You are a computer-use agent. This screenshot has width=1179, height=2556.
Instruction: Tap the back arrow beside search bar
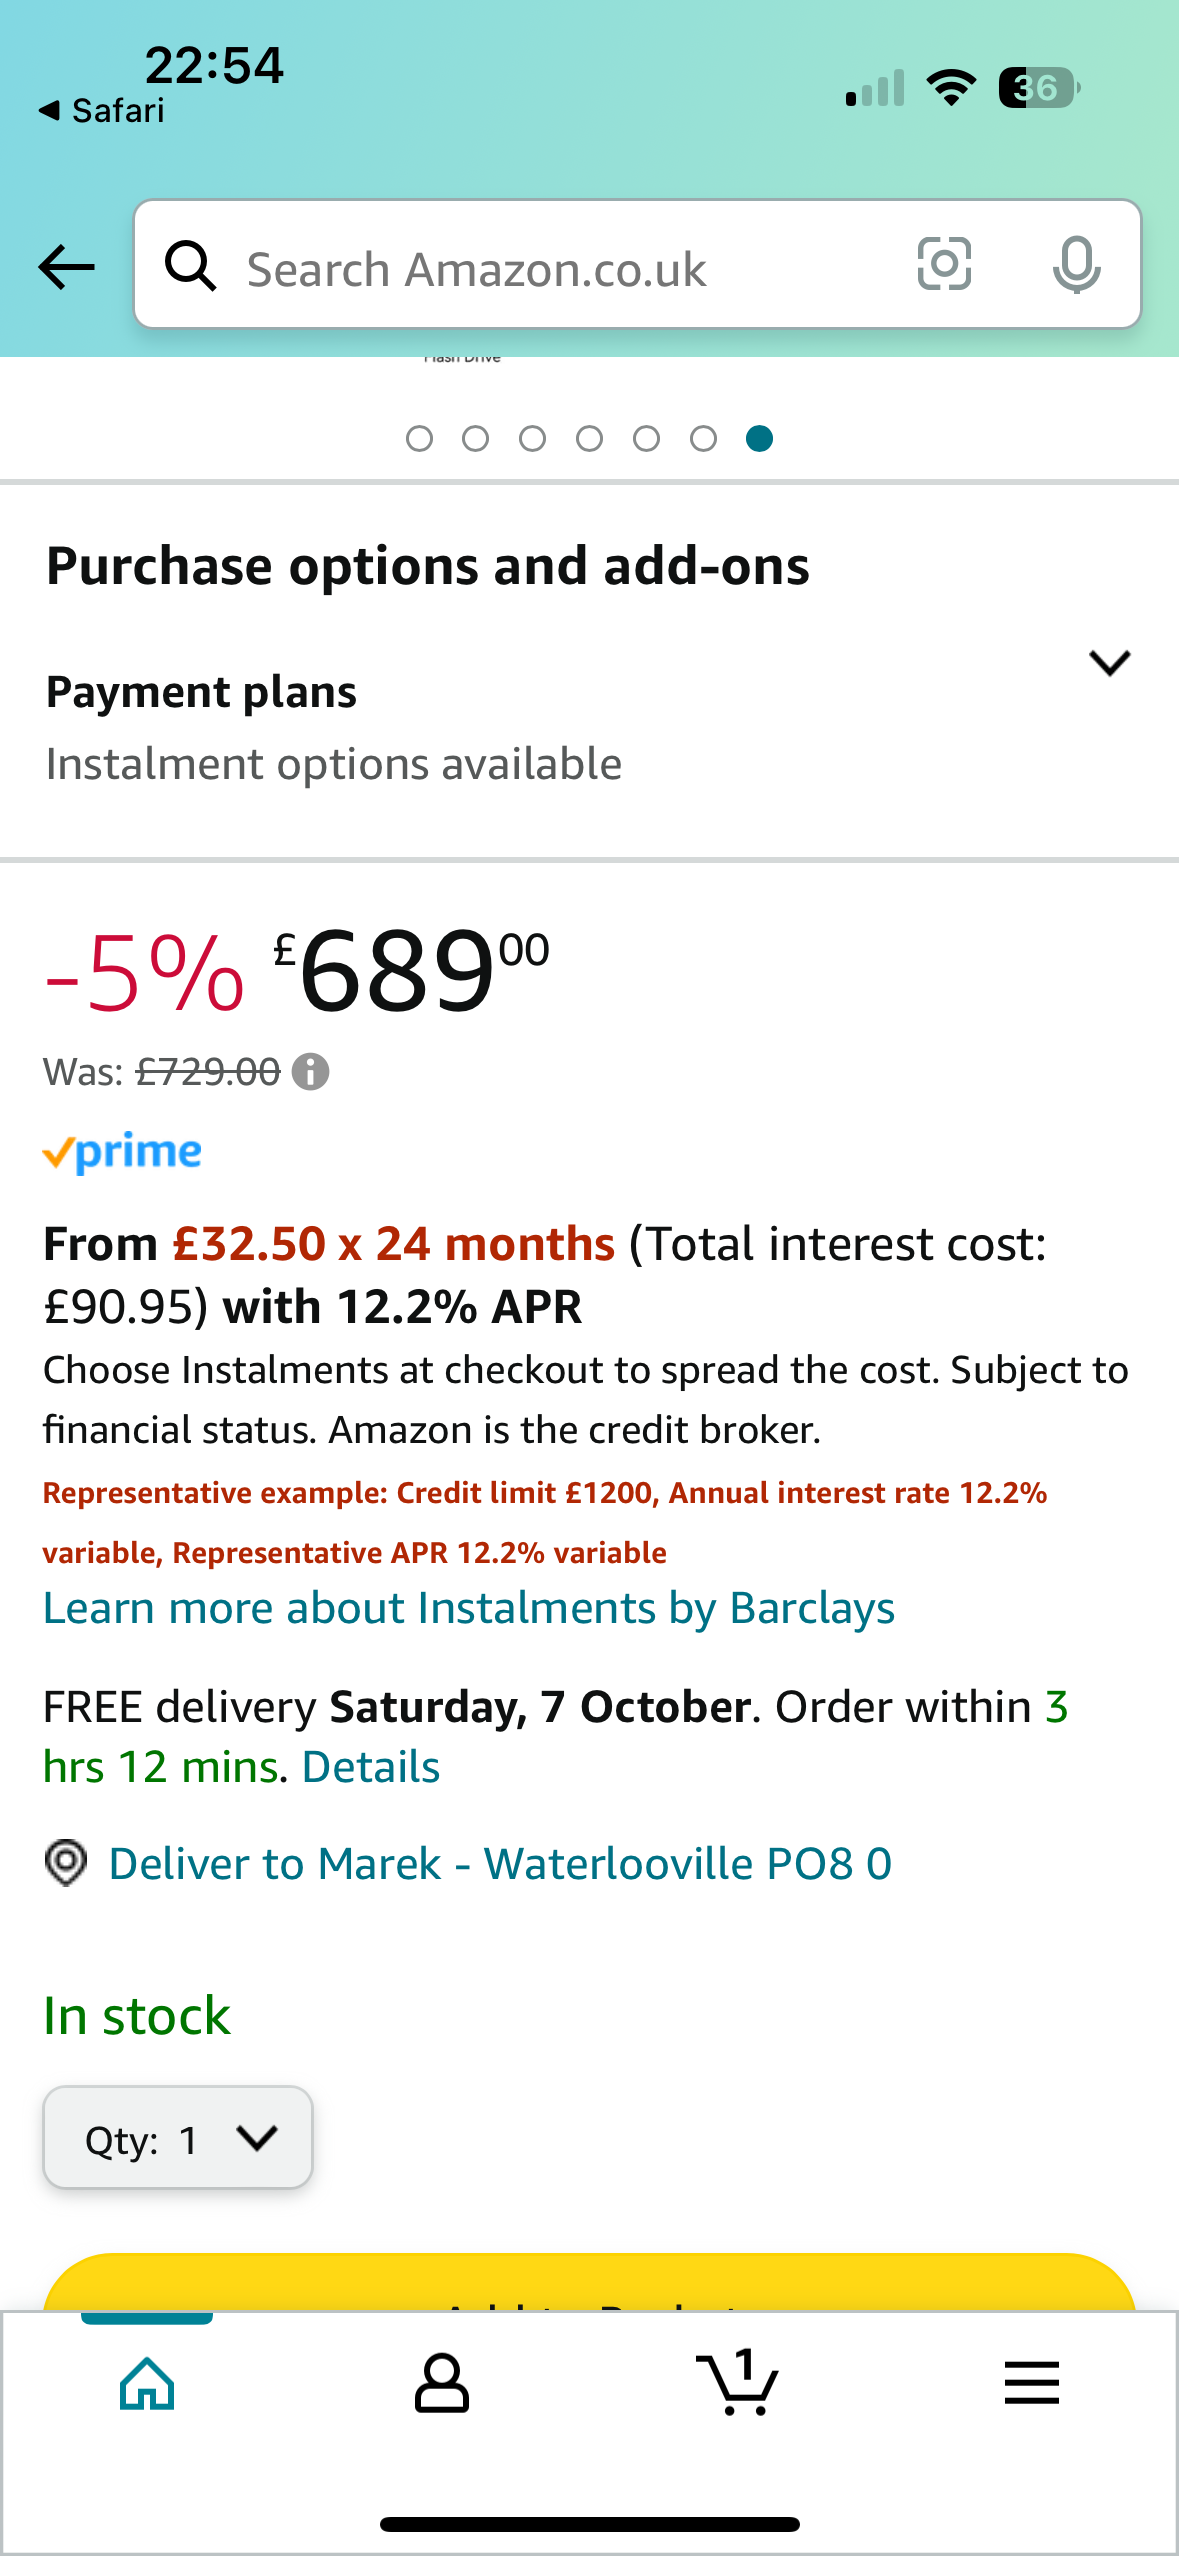pyautogui.click(x=66, y=267)
